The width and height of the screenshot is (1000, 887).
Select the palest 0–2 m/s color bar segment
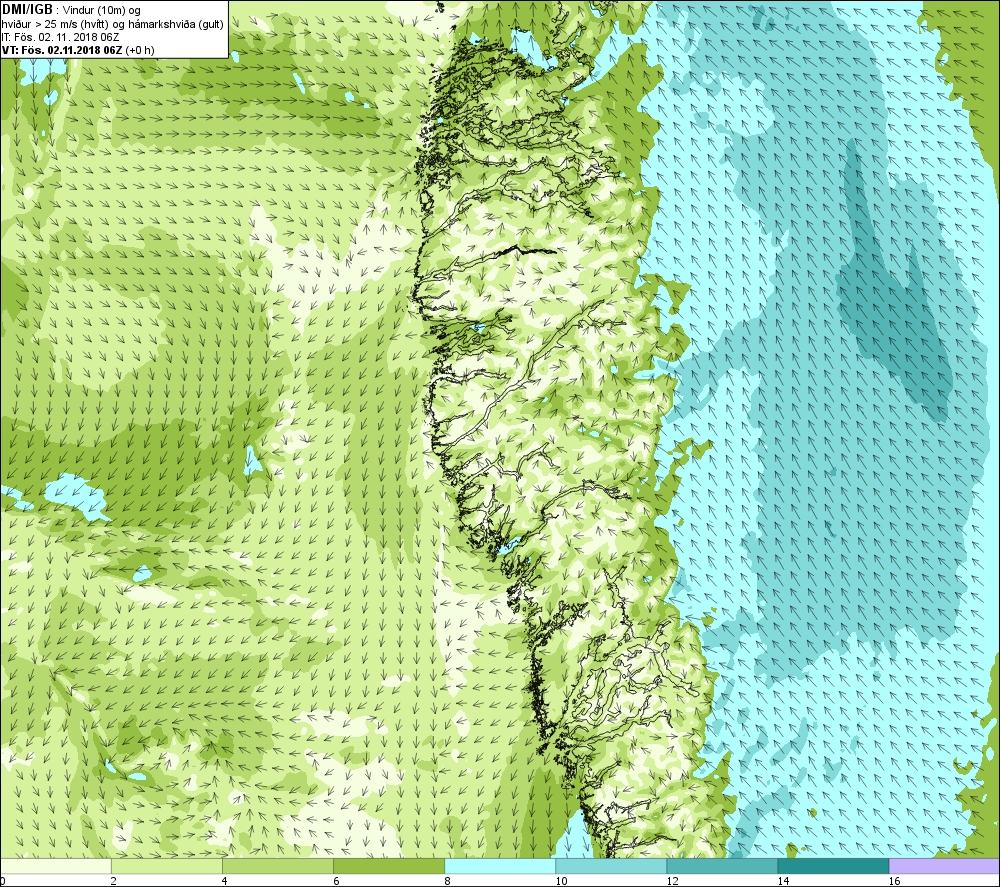[55, 866]
